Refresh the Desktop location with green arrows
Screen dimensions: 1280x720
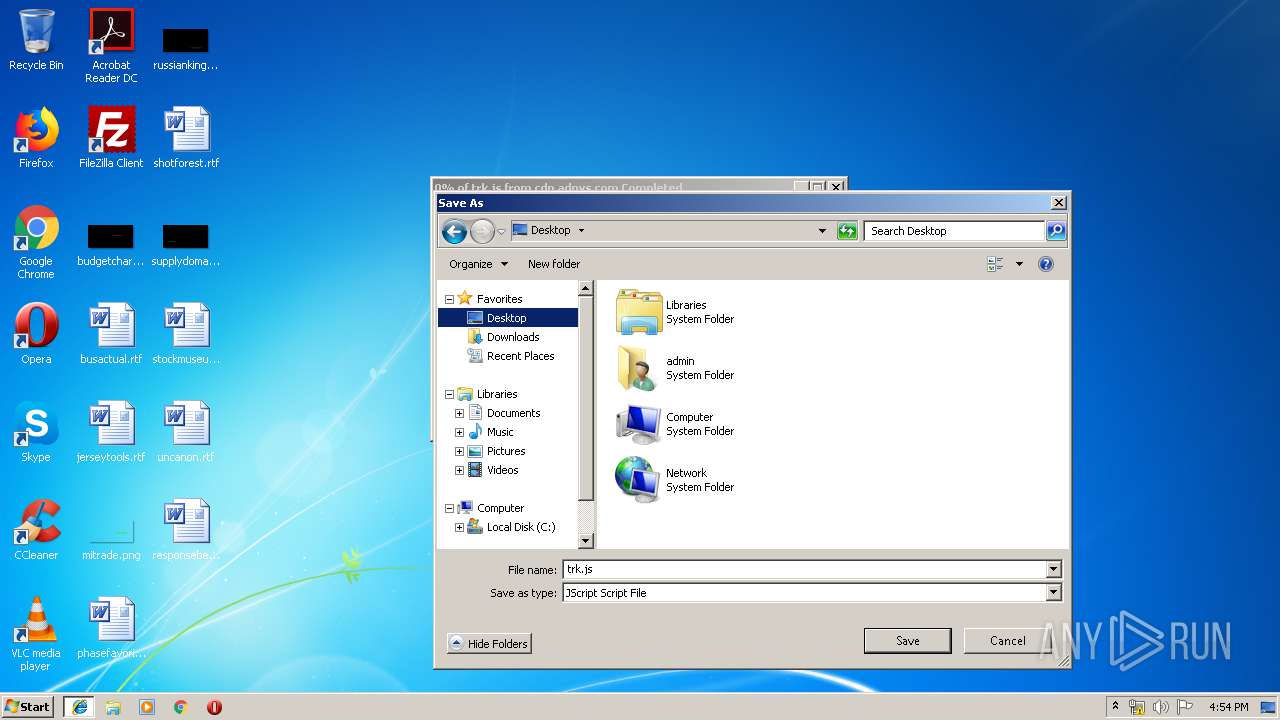(x=847, y=231)
